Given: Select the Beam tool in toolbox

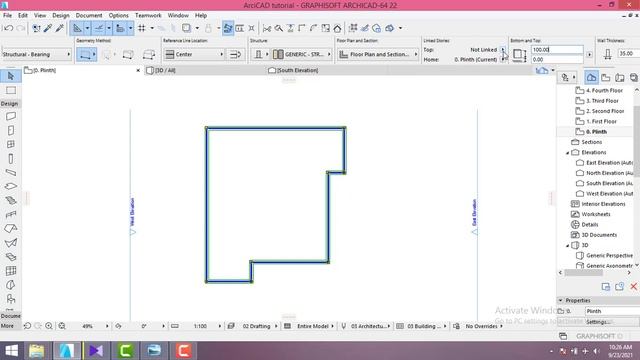Looking at the screenshot, I should pos(11,173).
